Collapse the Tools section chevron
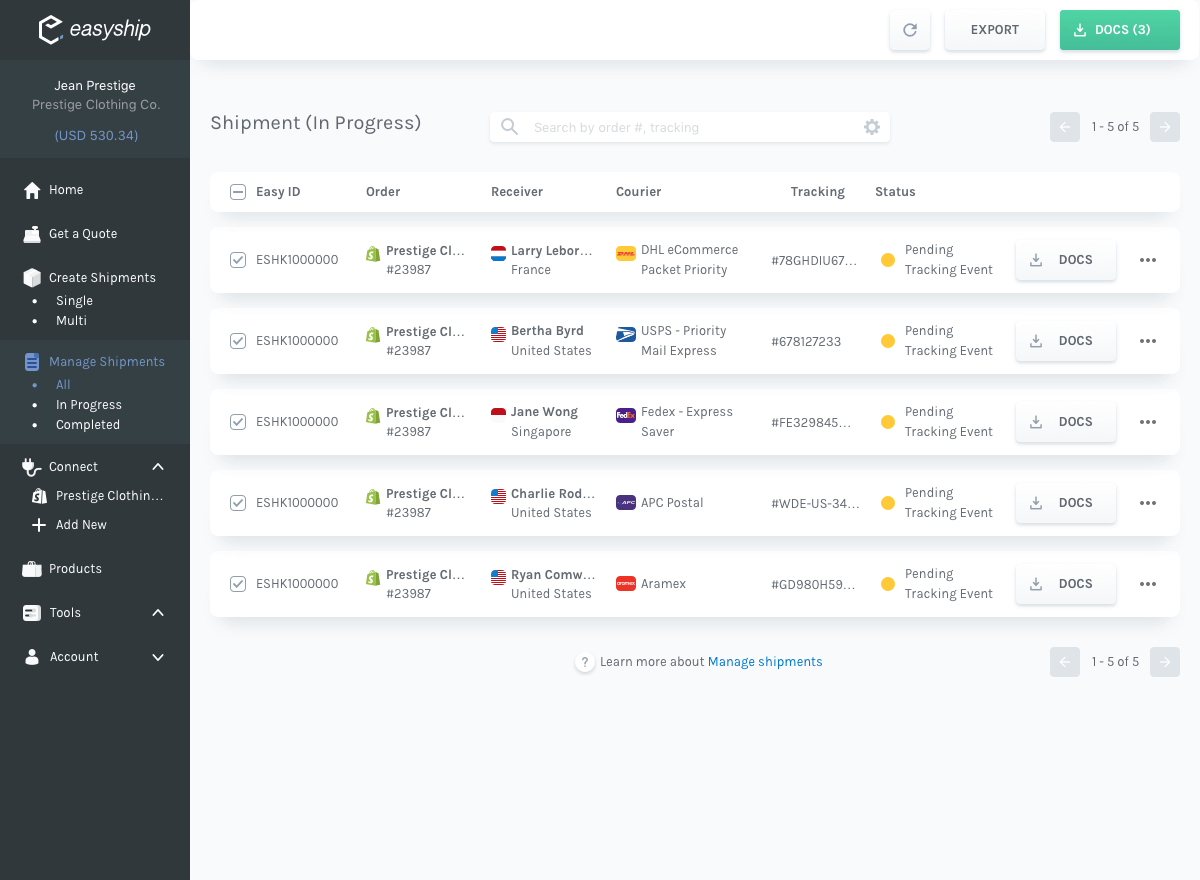1200x880 pixels. [x=158, y=613]
